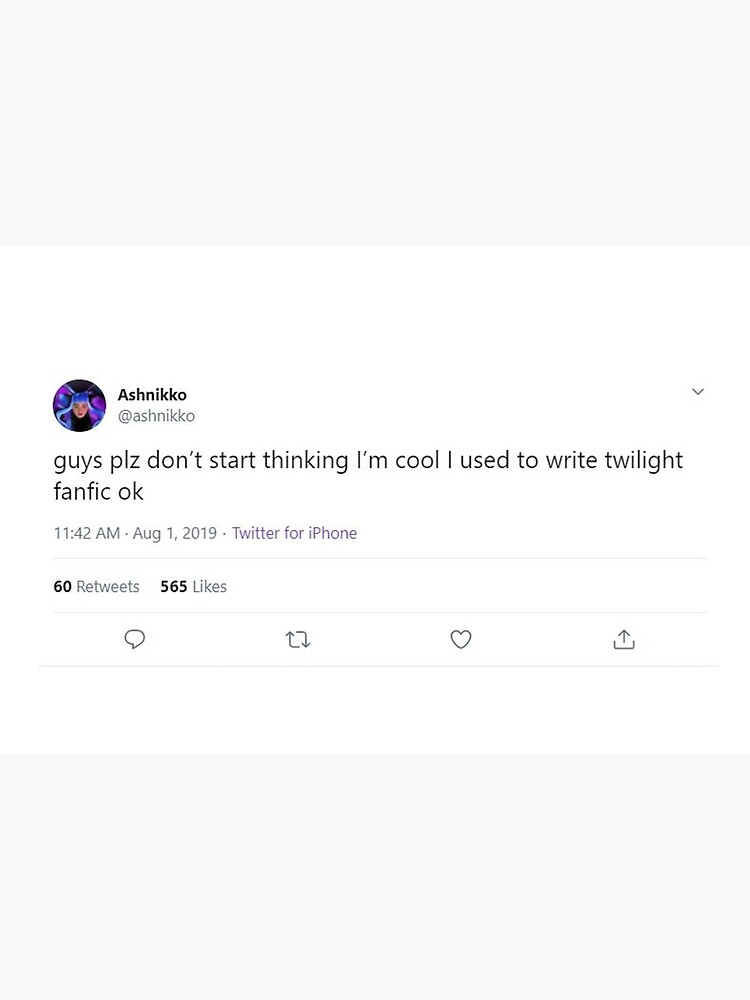Click the tweet's first line of text
Viewport: 750px width, 1000px height.
(x=368, y=460)
